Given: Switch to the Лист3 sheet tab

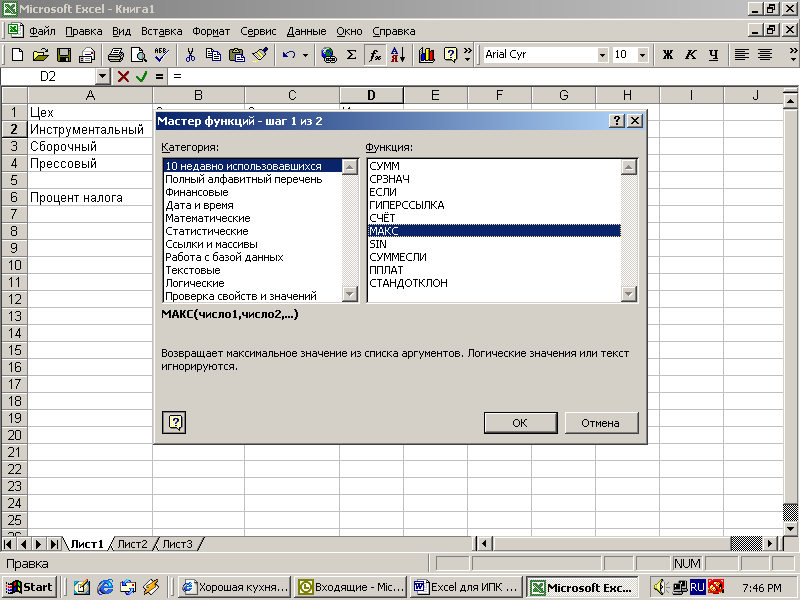Looking at the screenshot, I should point(178,544).
